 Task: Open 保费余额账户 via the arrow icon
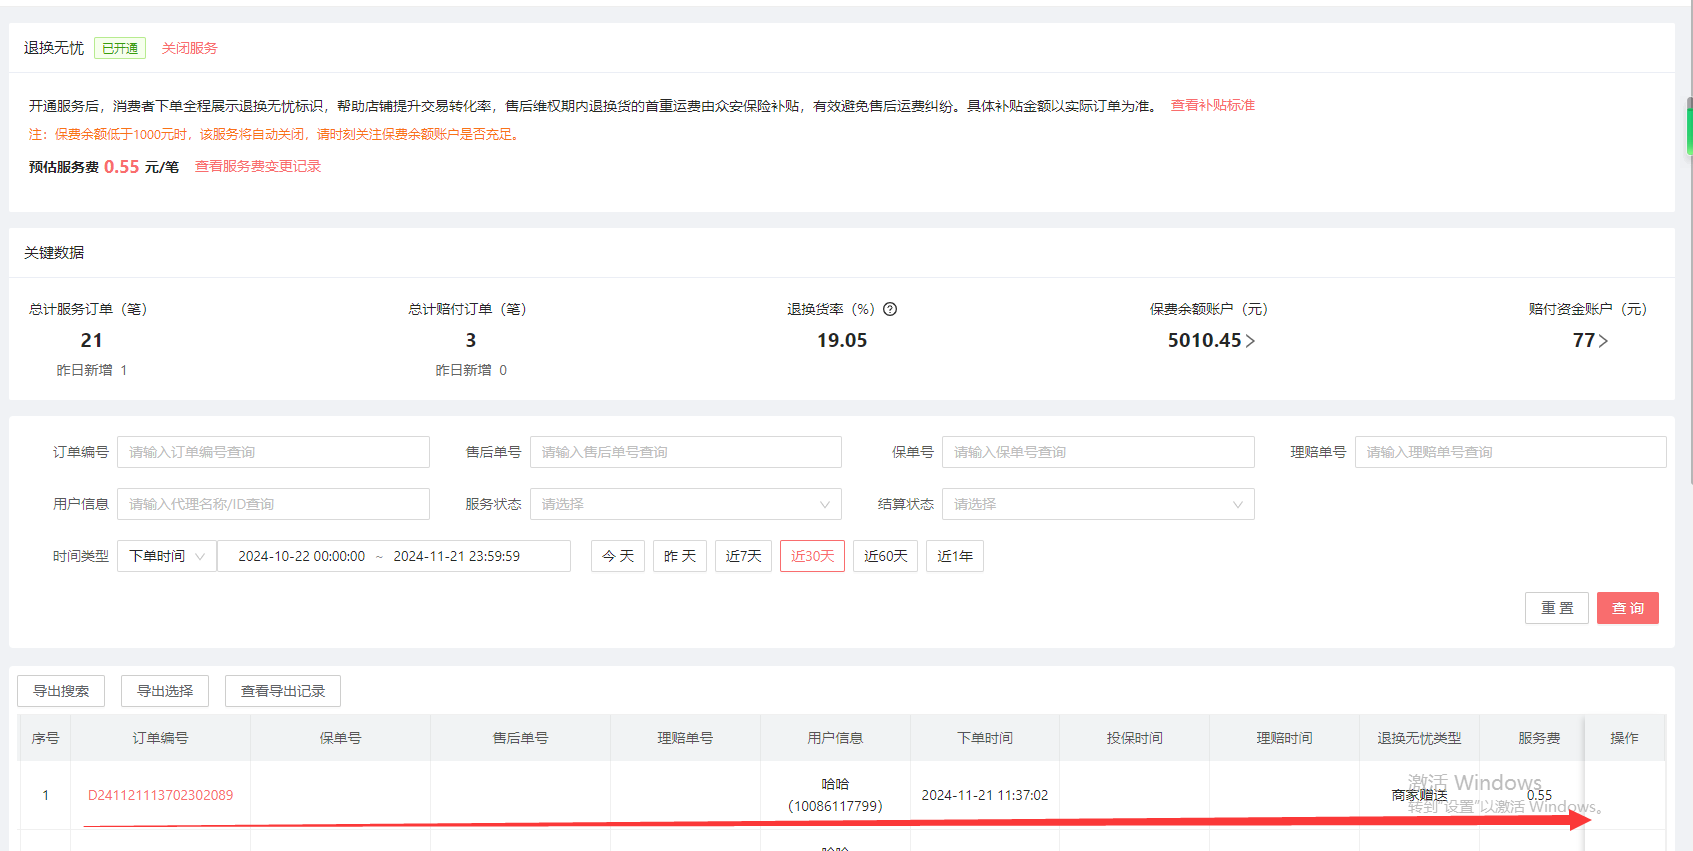1250,341
